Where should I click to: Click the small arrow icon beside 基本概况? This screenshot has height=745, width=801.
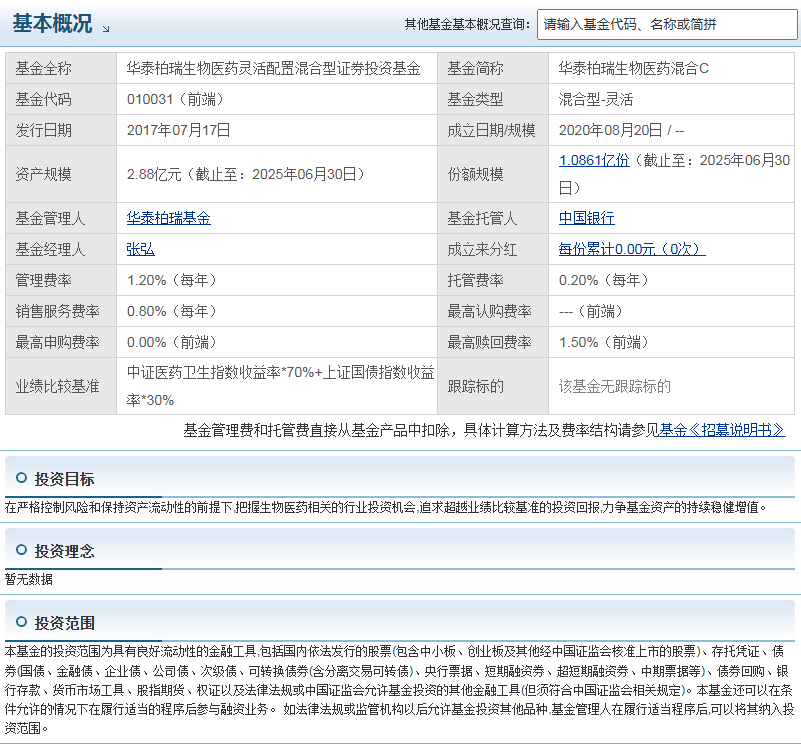[106, 29]
